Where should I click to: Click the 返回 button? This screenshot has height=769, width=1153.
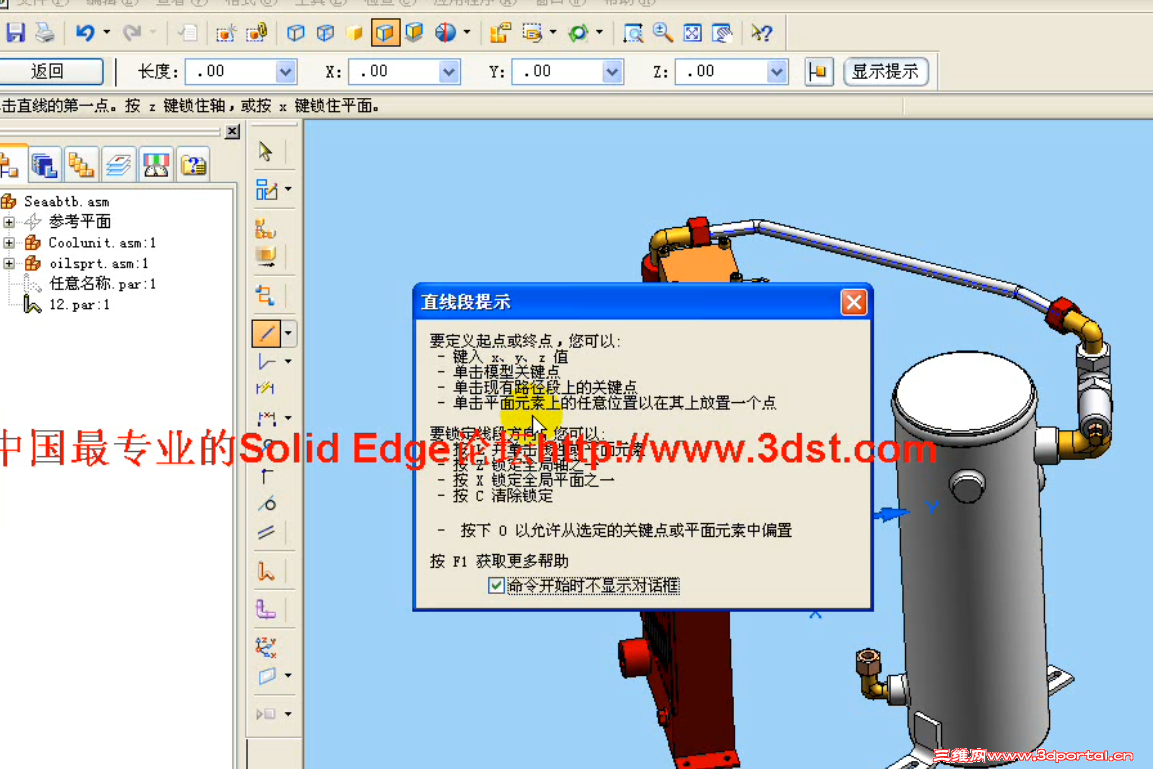pyautogui.click(x=50, y=71)
